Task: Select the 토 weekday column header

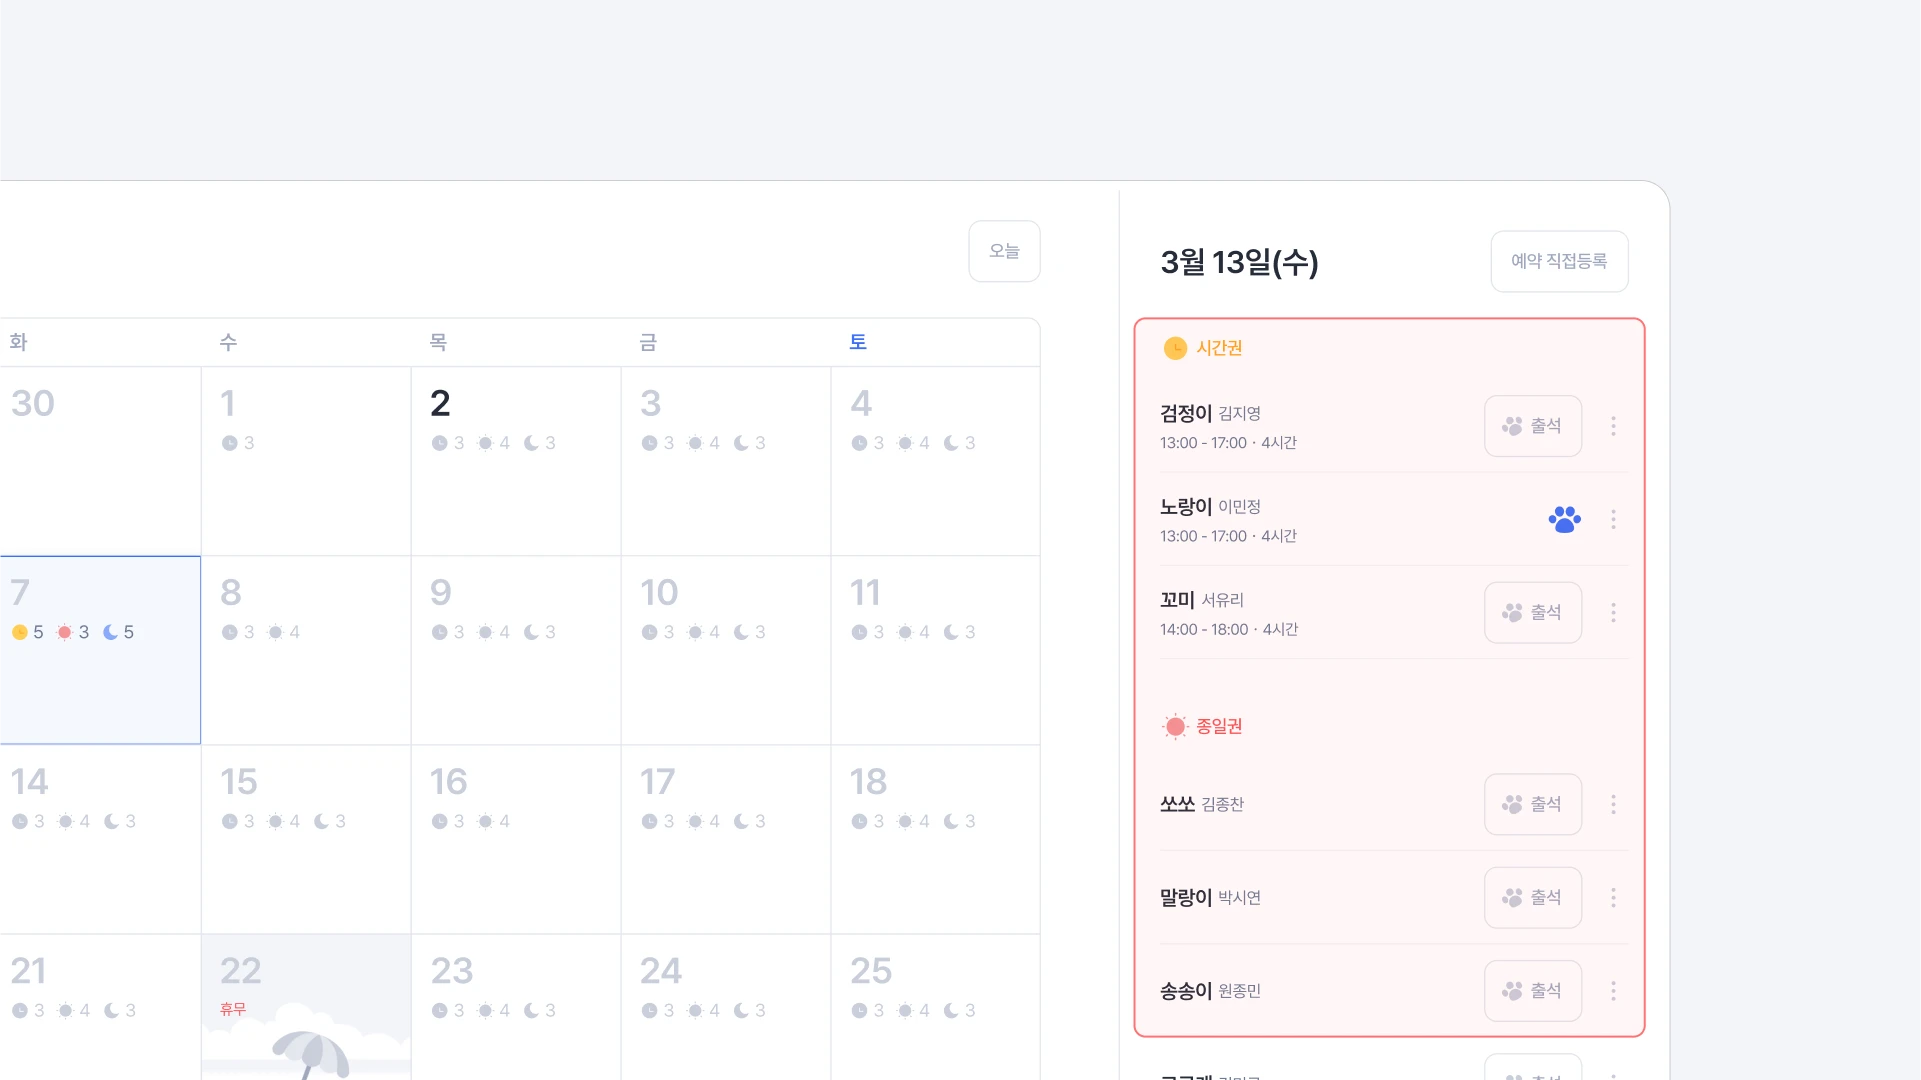Action: point(857,342)
